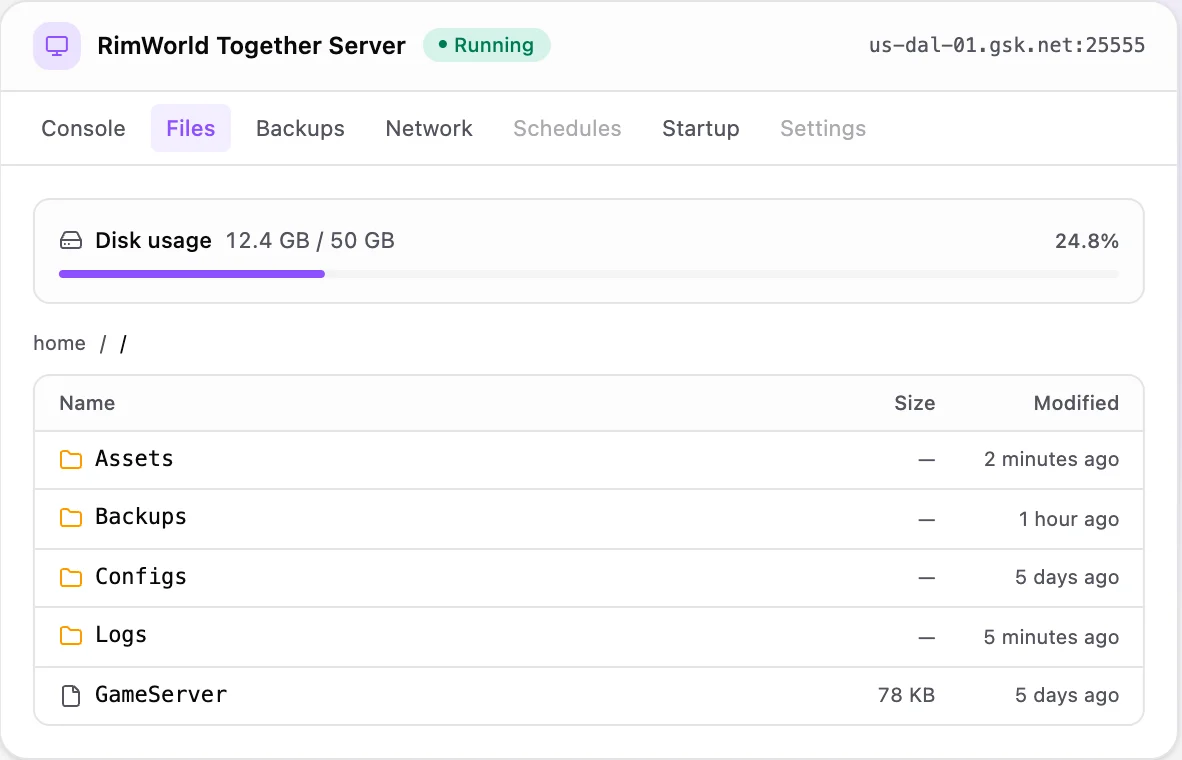The image size is (1182, 760).
Task: Click the Logs folder icon
Action: click(71, 636)
